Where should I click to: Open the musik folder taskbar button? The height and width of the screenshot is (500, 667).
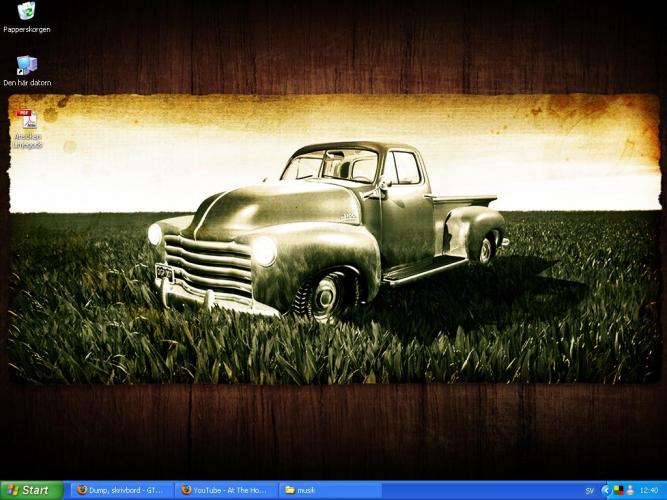coord(330,490)
